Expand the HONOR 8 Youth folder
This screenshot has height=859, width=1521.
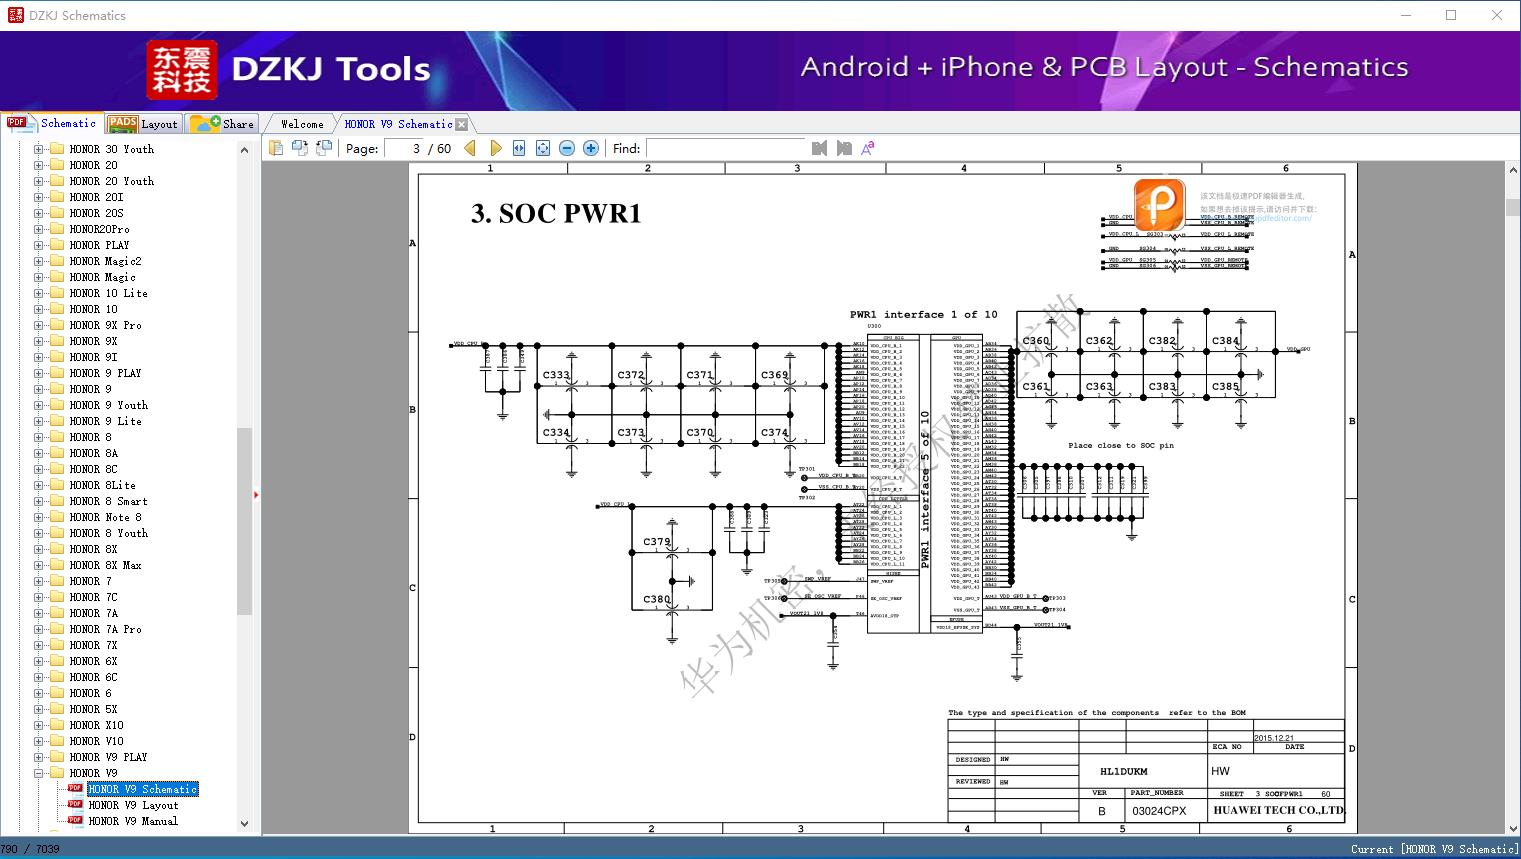(38, 533)
